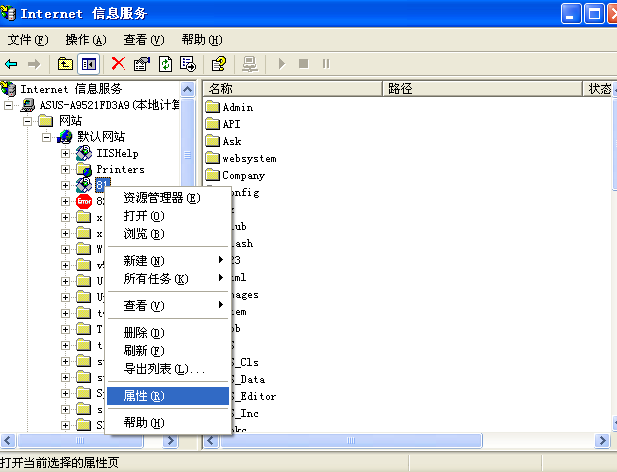Click the red Delete X toolbar icon
The height and width of the screenshot is (472, 617).
point(118,64)
